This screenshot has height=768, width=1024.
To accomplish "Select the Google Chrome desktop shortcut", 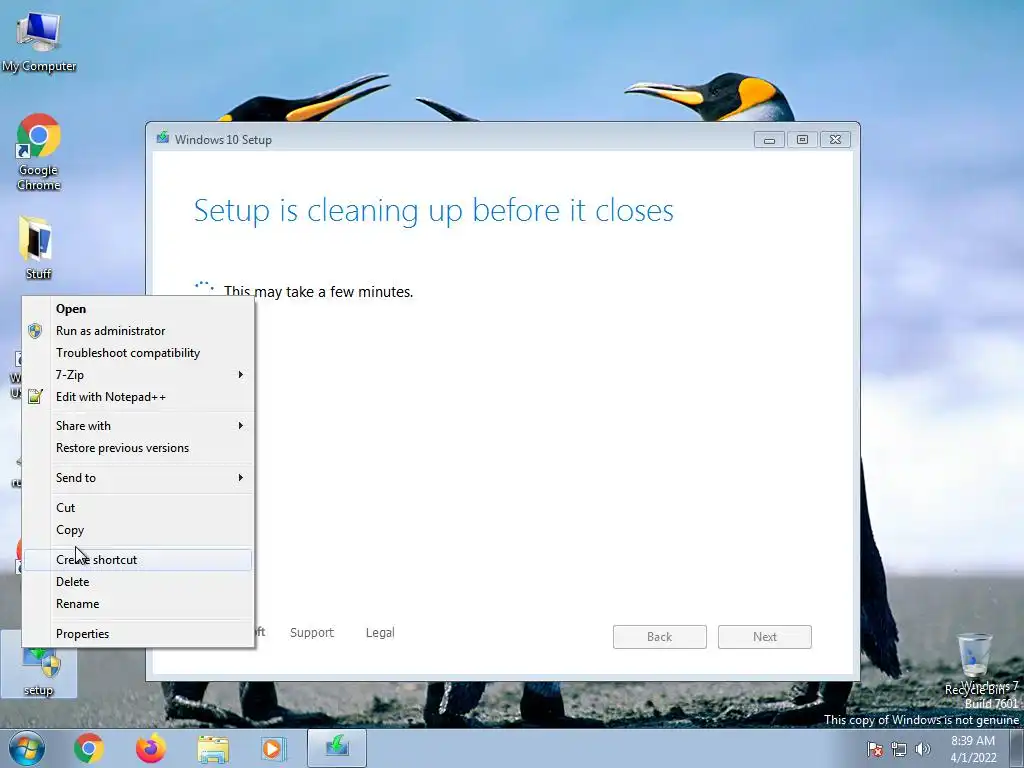I will click(x=39, y=152).
